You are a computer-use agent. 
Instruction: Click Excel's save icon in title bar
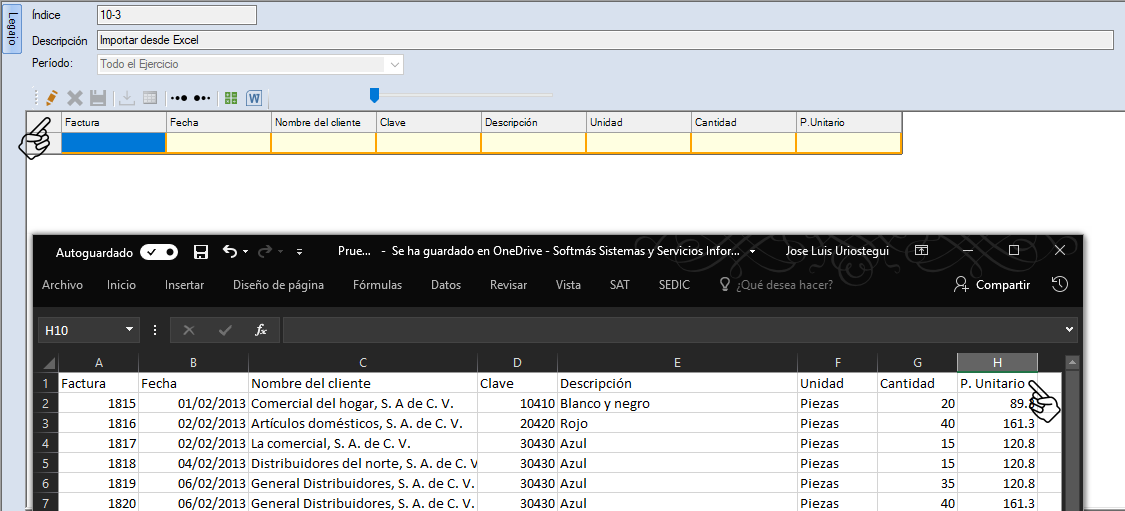[x=201, y=251]
